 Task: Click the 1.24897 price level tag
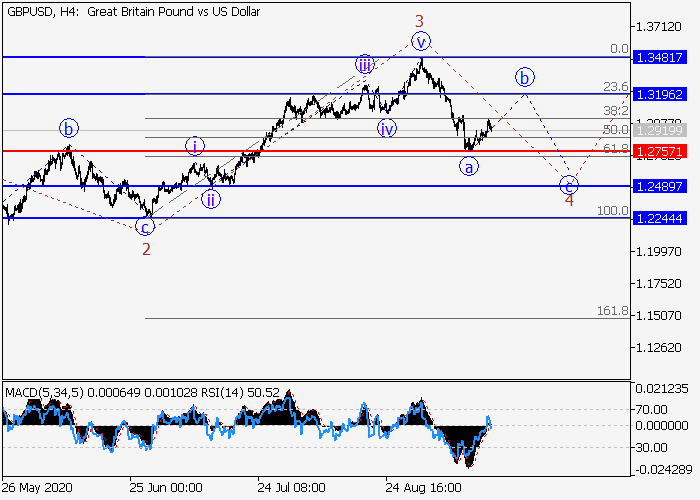[658, 187]
